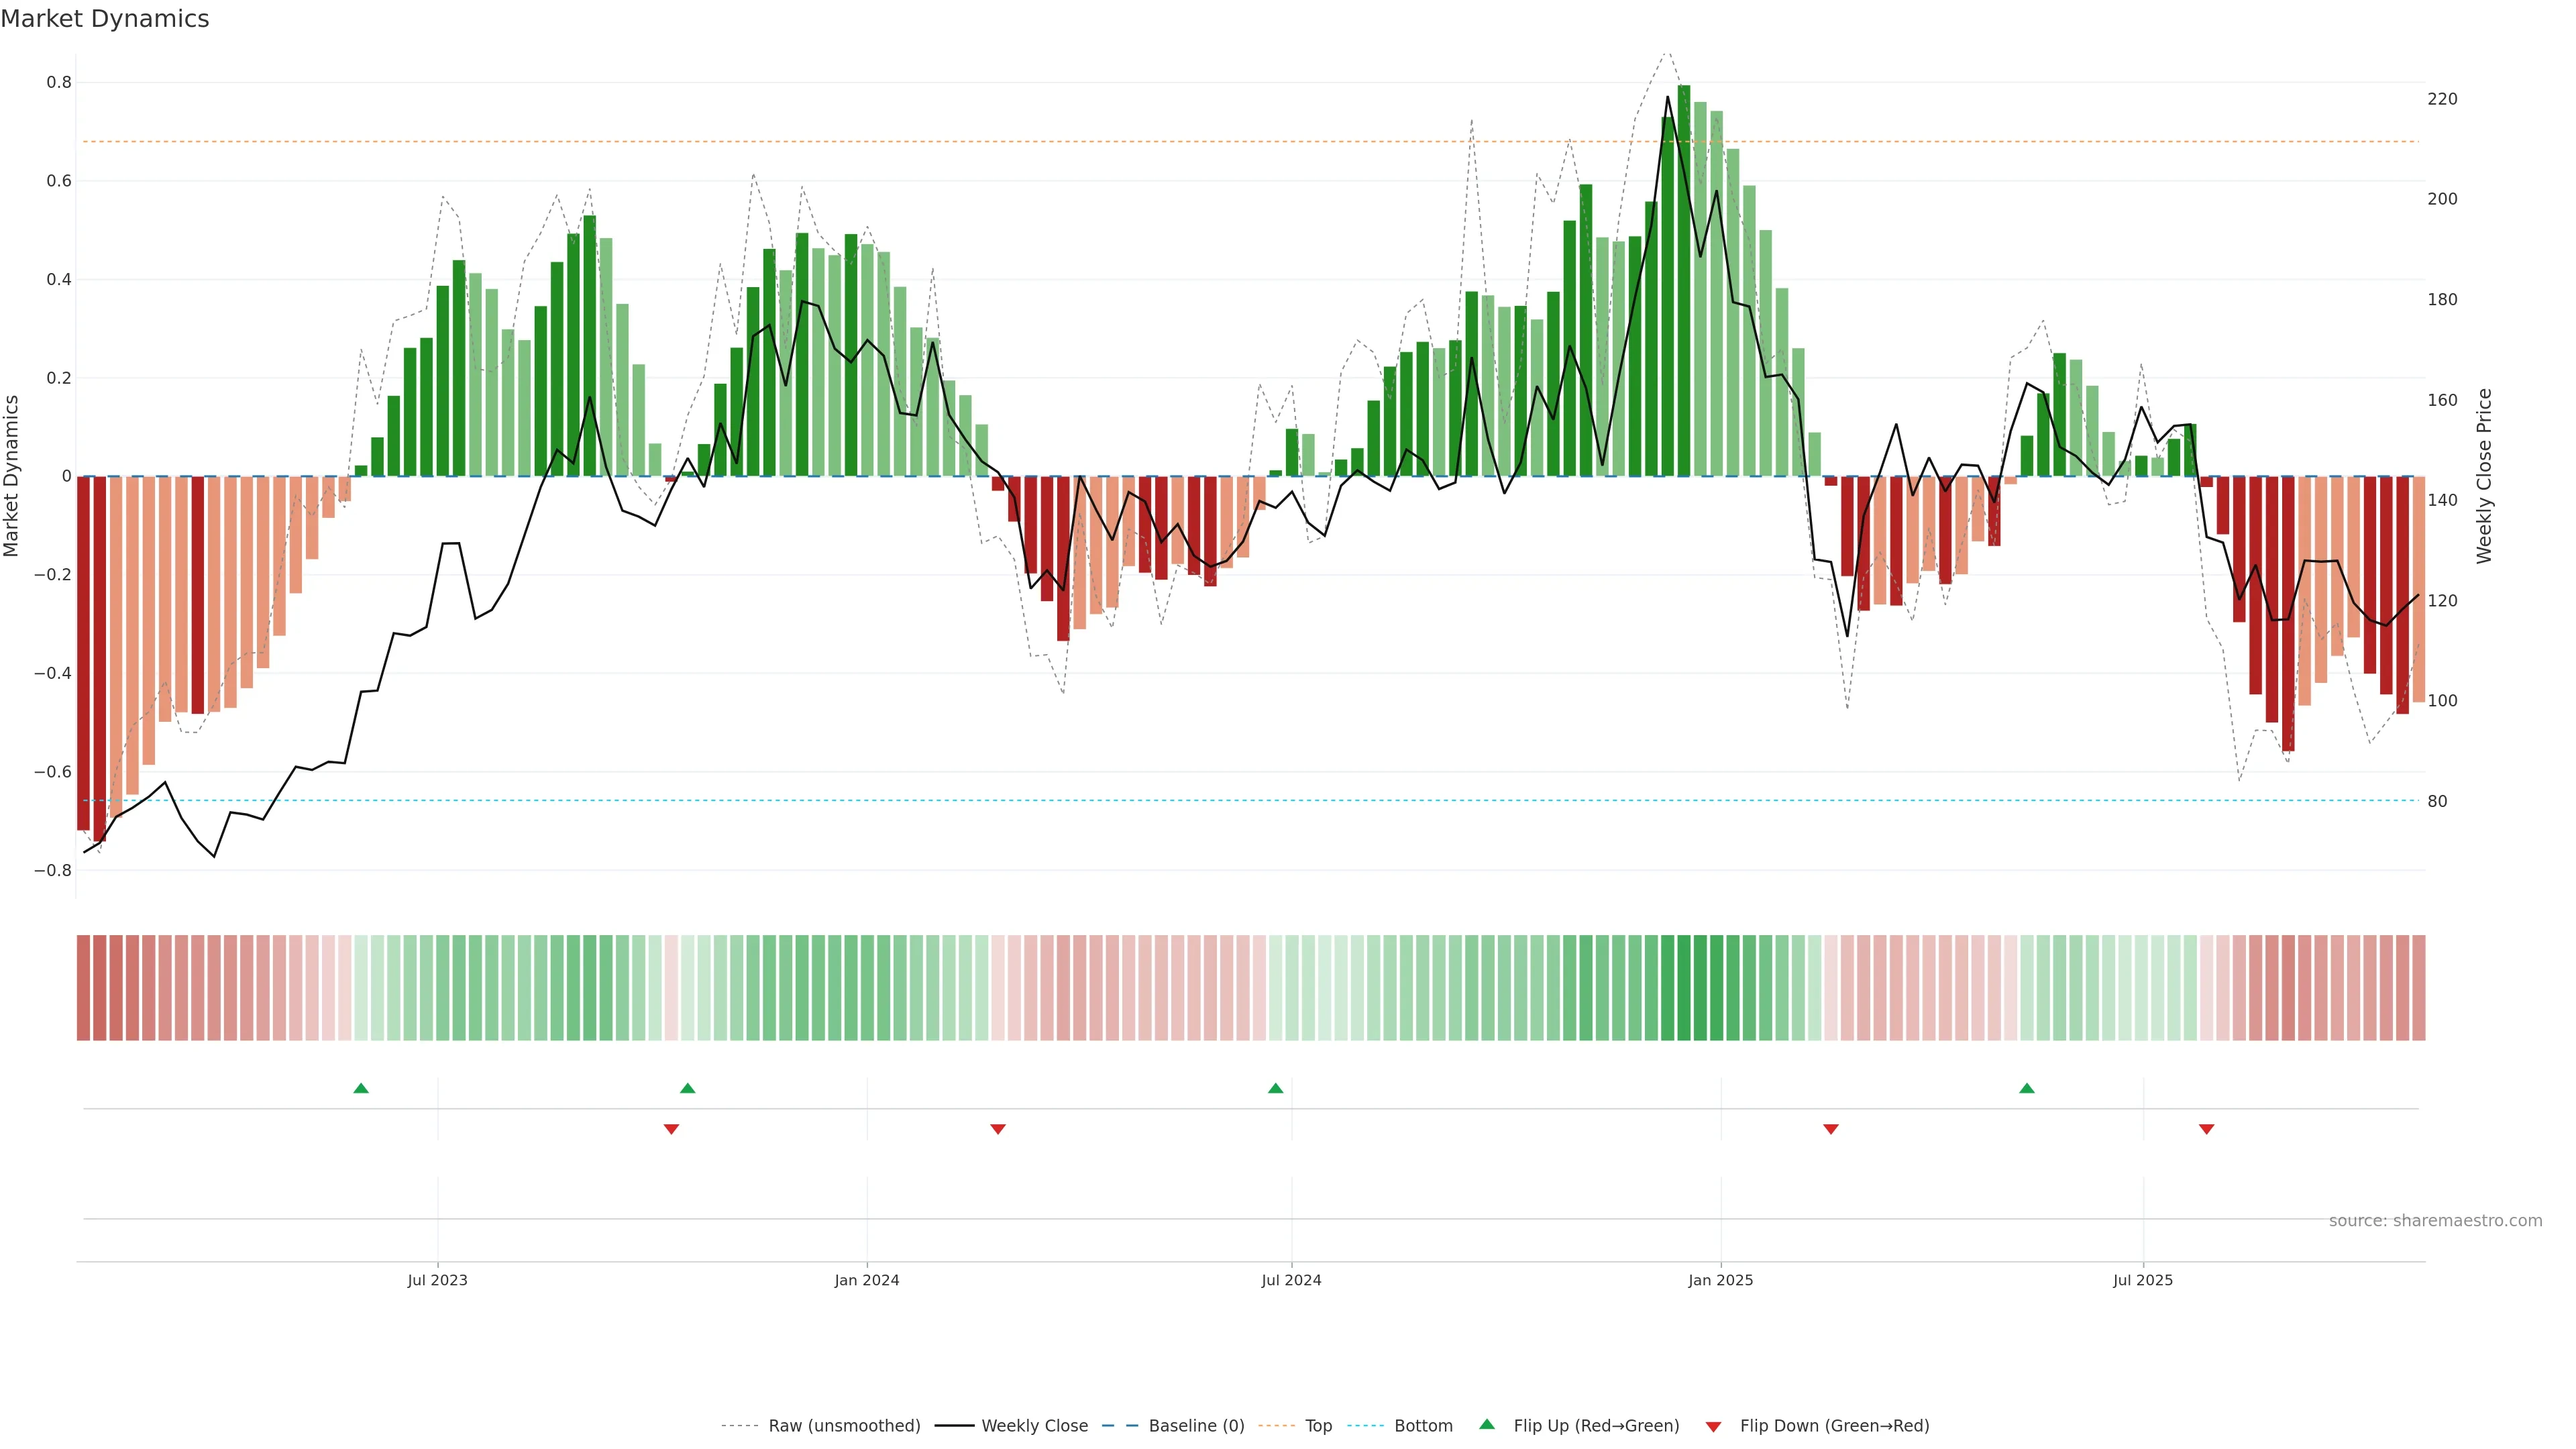Screen dimensions: 2576x1449
Task: Click the green flip-up triangle just before Jul 2024
Action: click(x=1275, y=1088)
